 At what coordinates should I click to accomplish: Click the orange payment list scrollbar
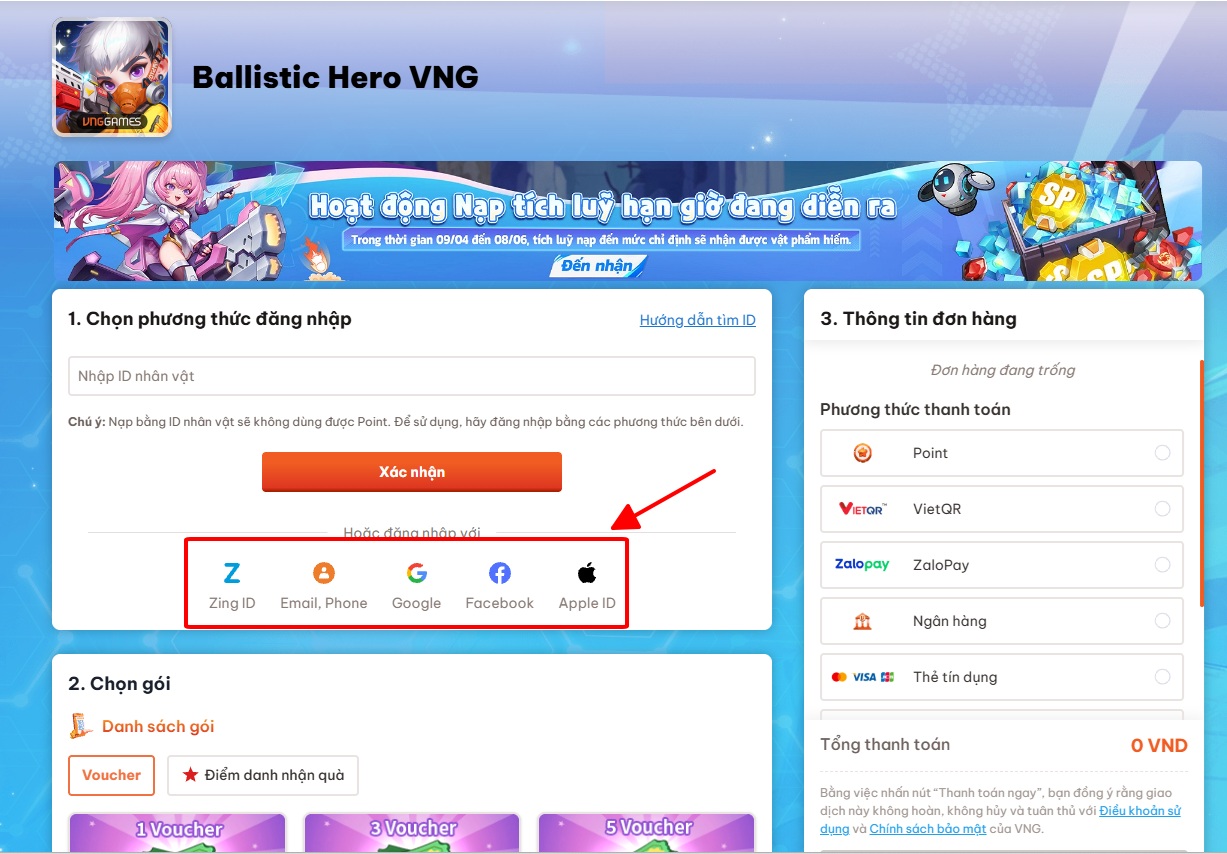click(1201, 482)
